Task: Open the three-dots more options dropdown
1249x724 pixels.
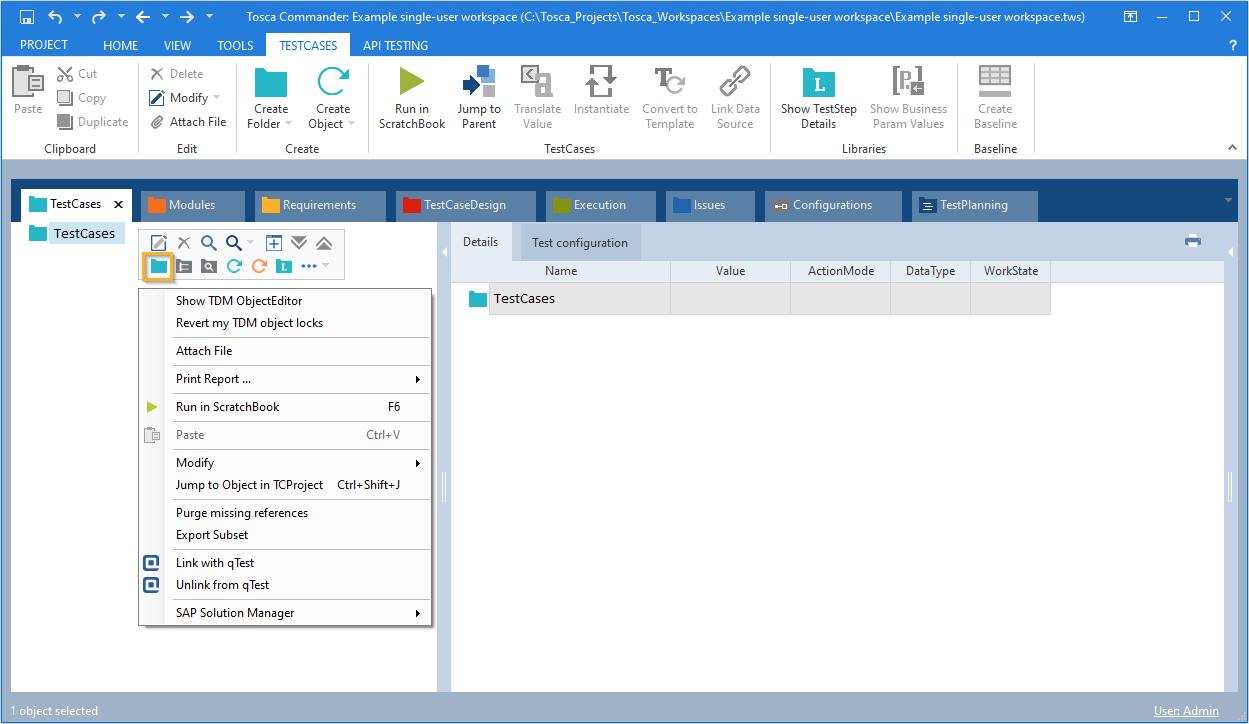Action: 314,266
